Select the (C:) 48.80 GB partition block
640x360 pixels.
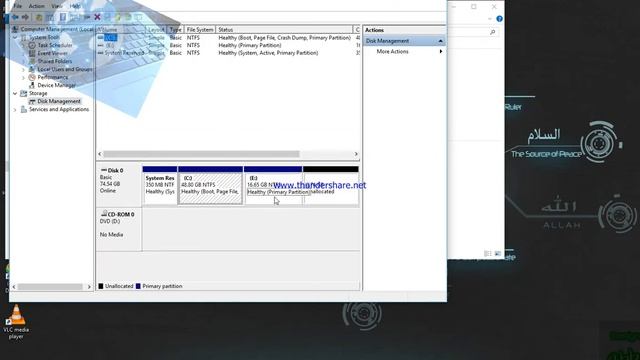210,185
